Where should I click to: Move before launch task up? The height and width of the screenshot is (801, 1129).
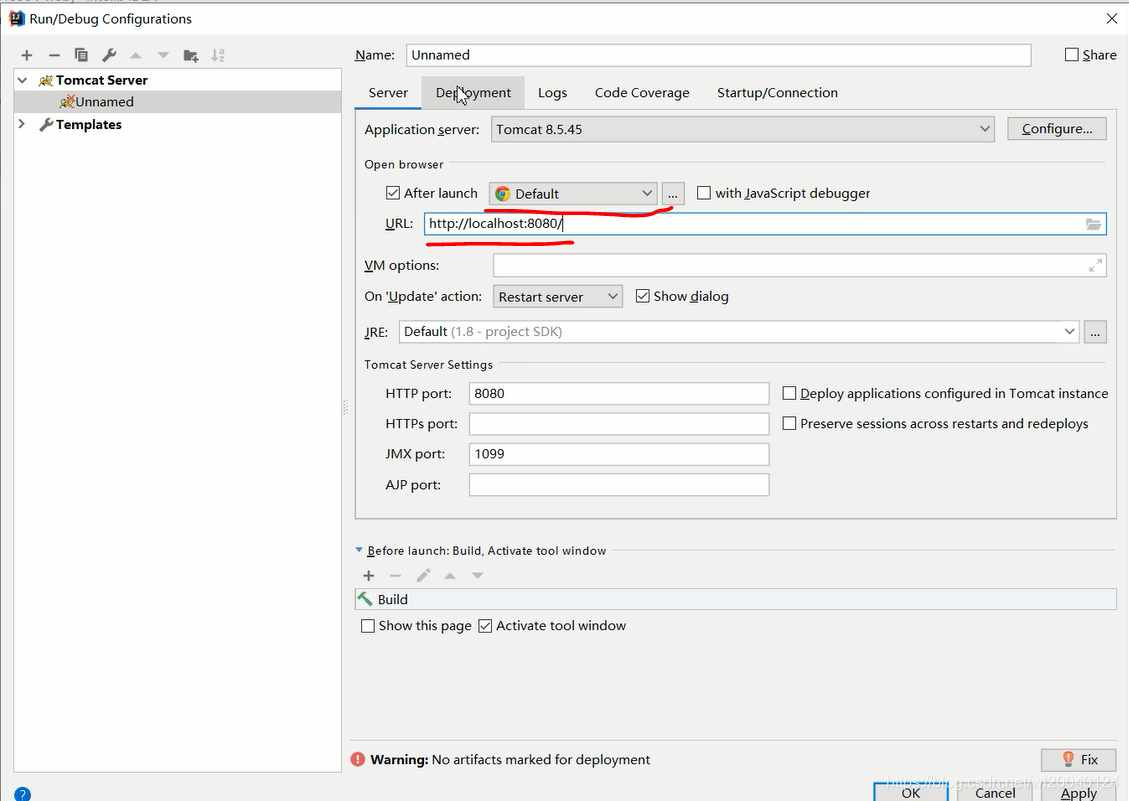tap(450, 576)
